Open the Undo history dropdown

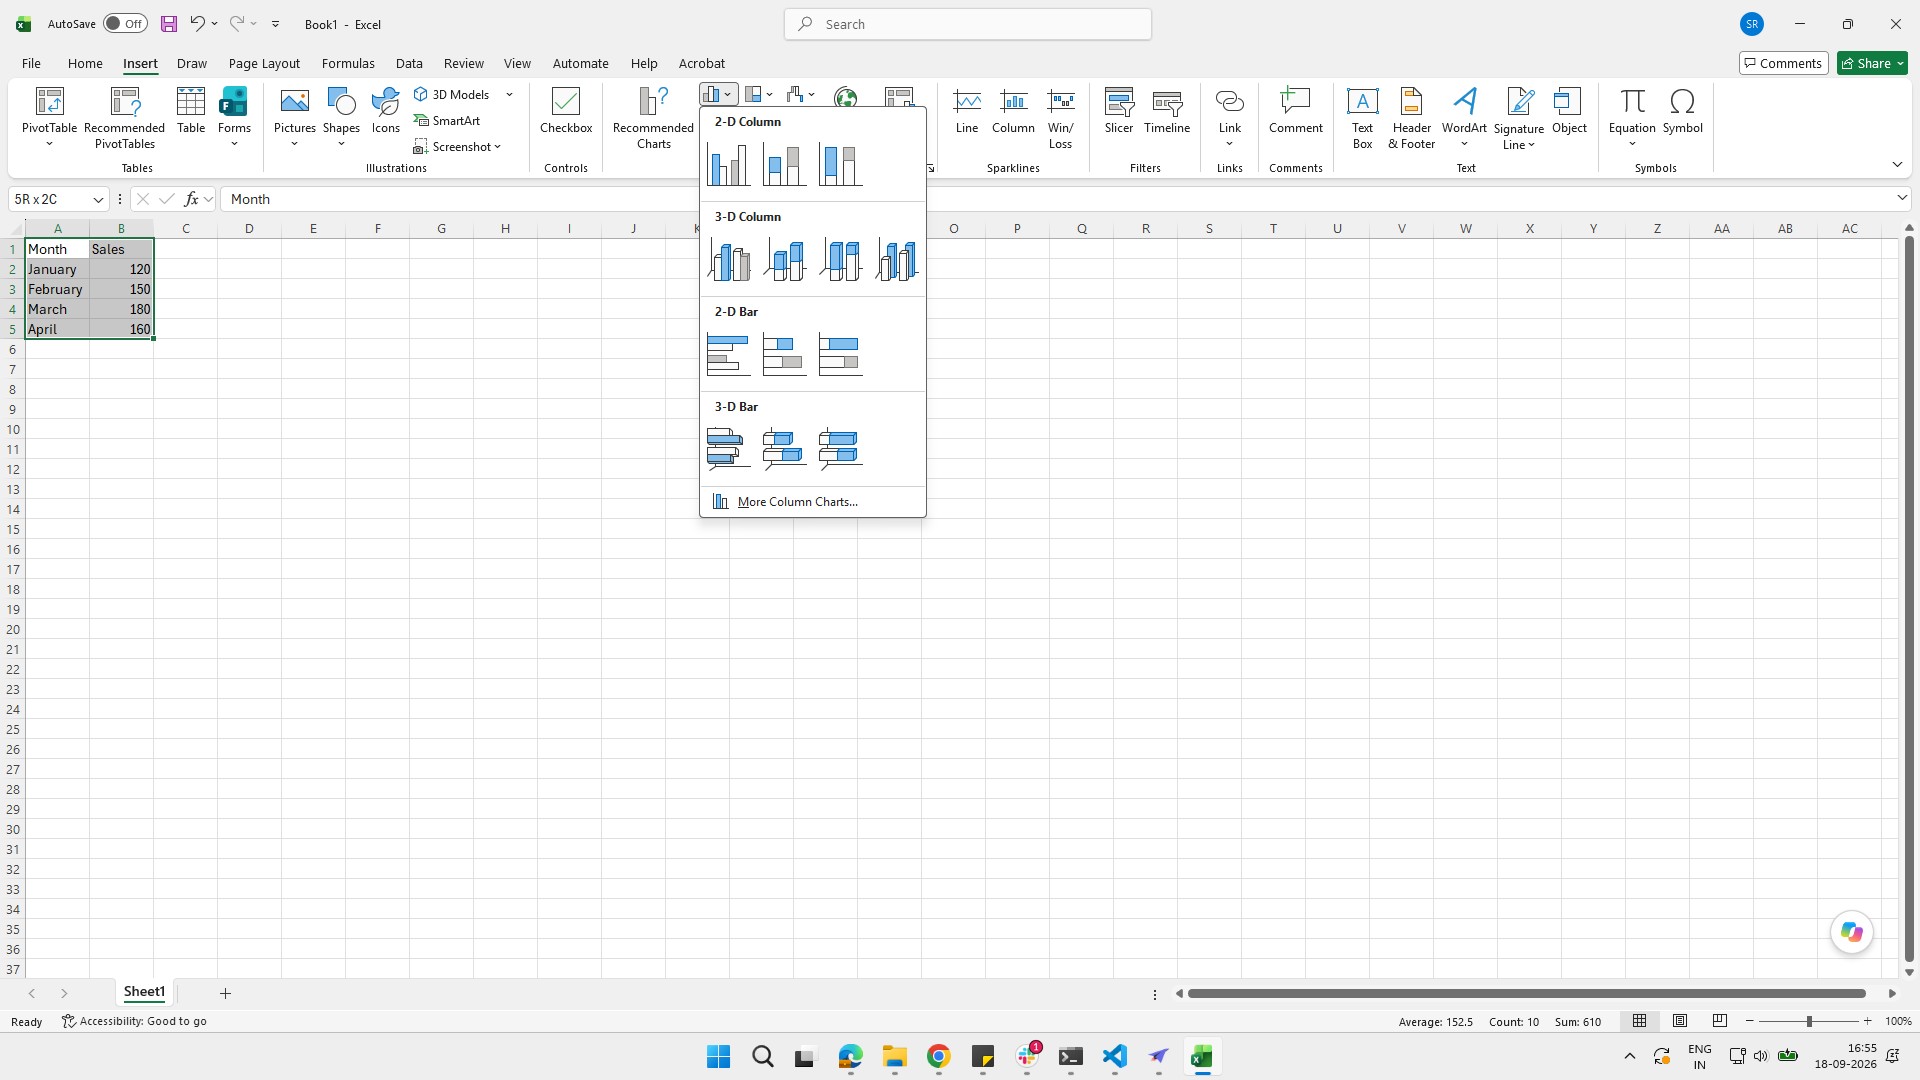[214, 24]
